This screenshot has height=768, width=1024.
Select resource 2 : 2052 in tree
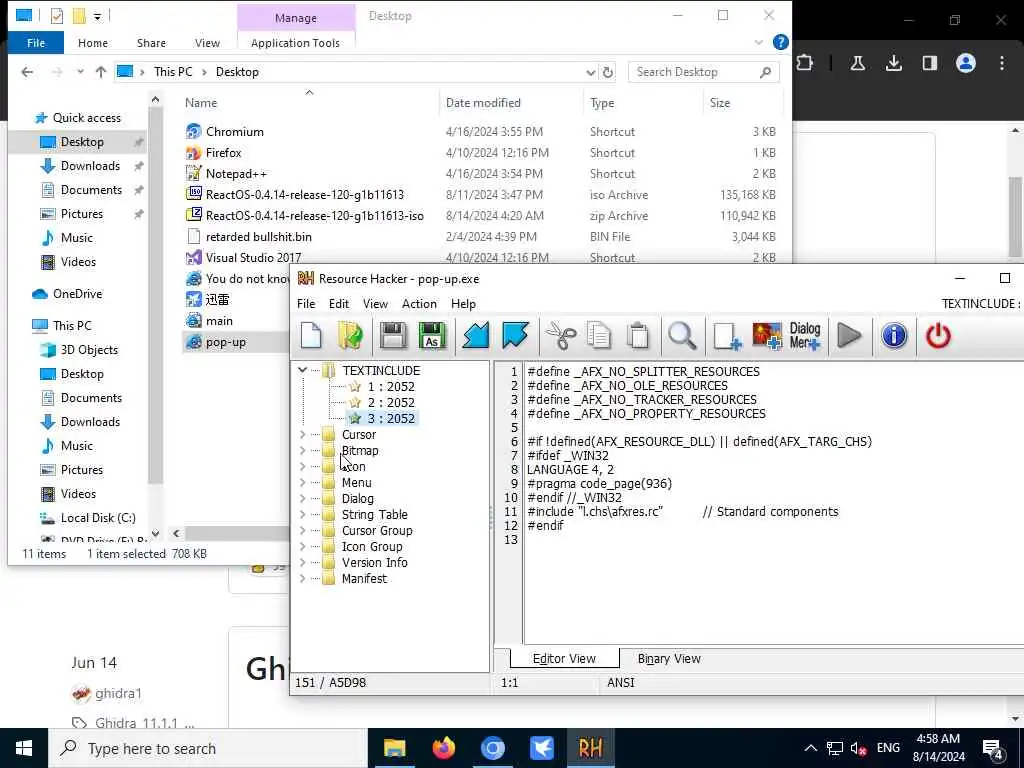[391, 402]
